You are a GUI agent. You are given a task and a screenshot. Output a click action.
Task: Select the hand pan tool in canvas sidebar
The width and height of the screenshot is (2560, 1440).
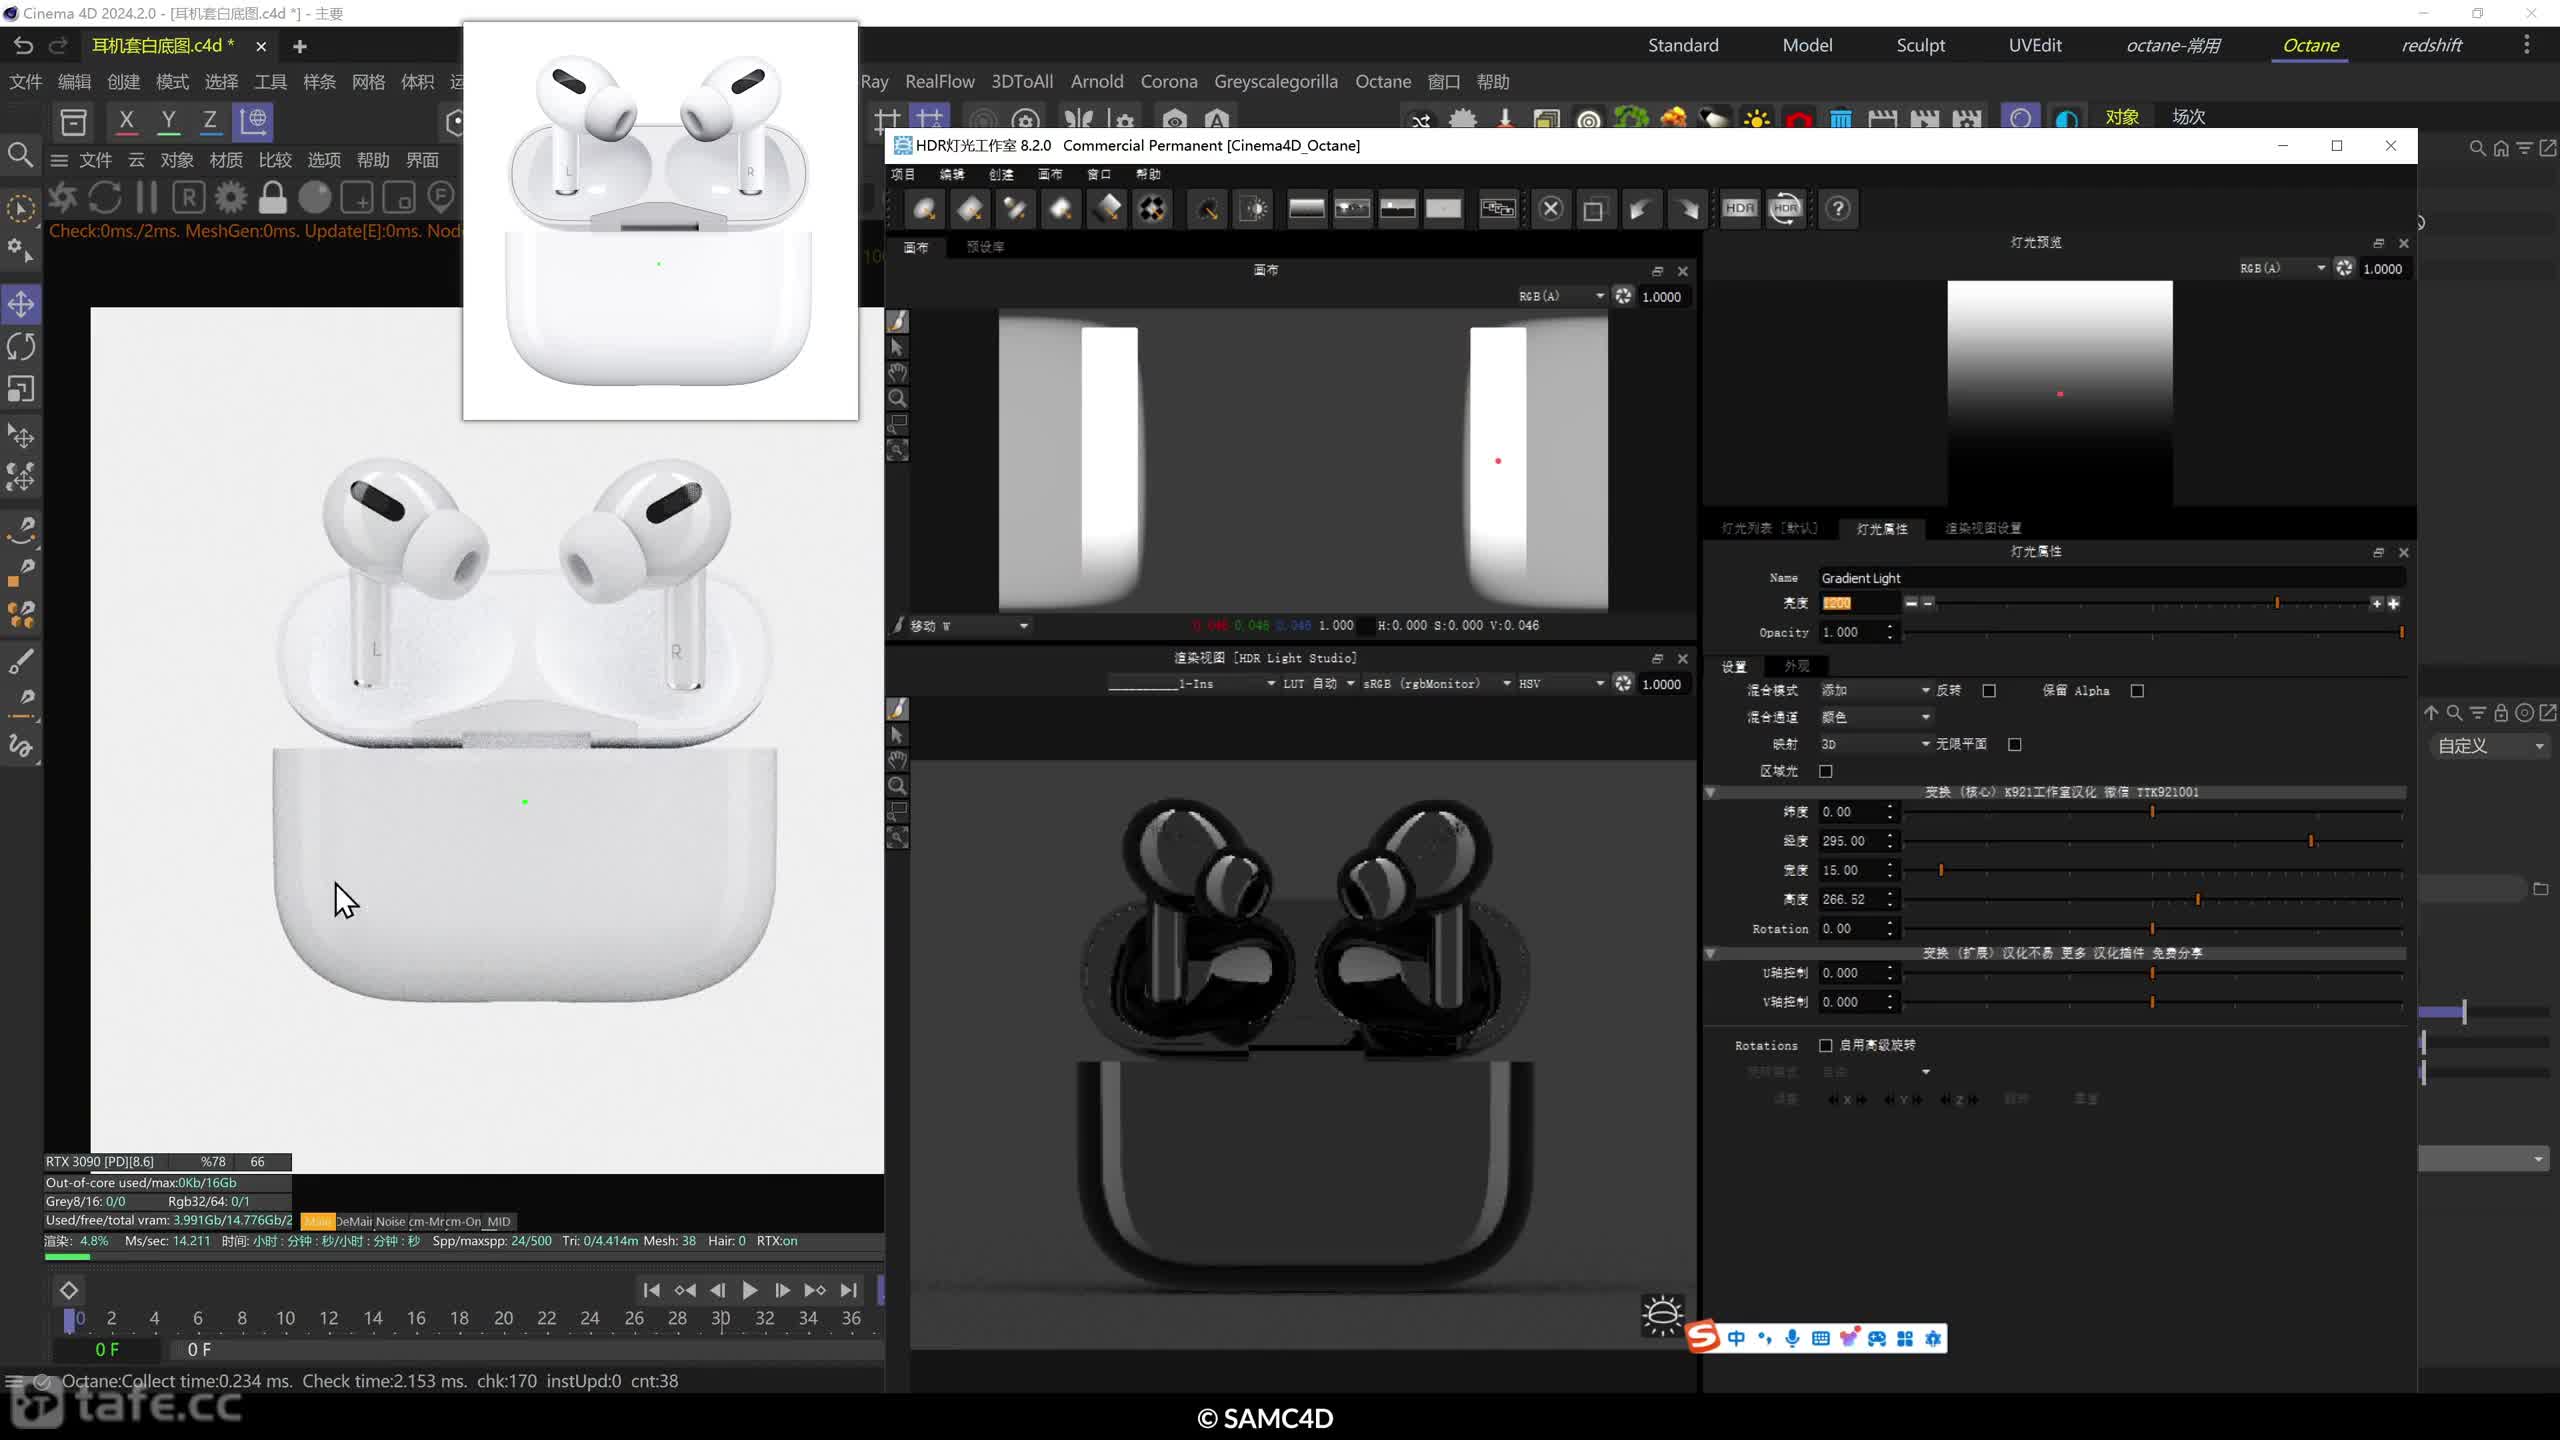click(x=897, y=373)
